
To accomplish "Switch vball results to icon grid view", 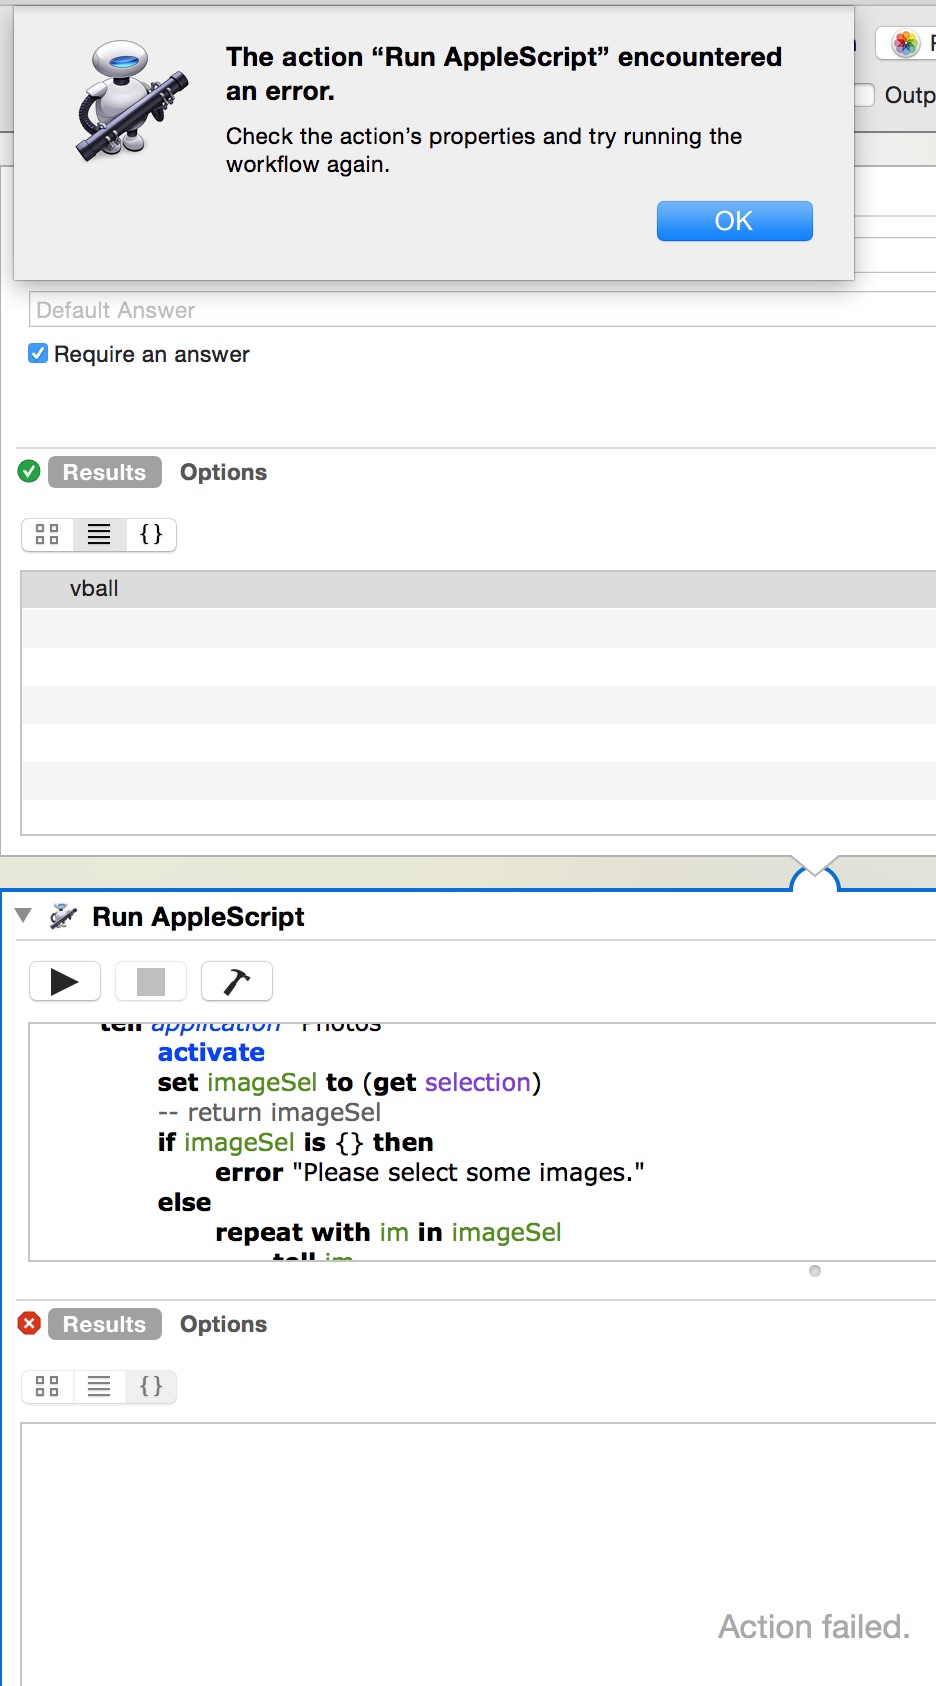I will point(47,535).
